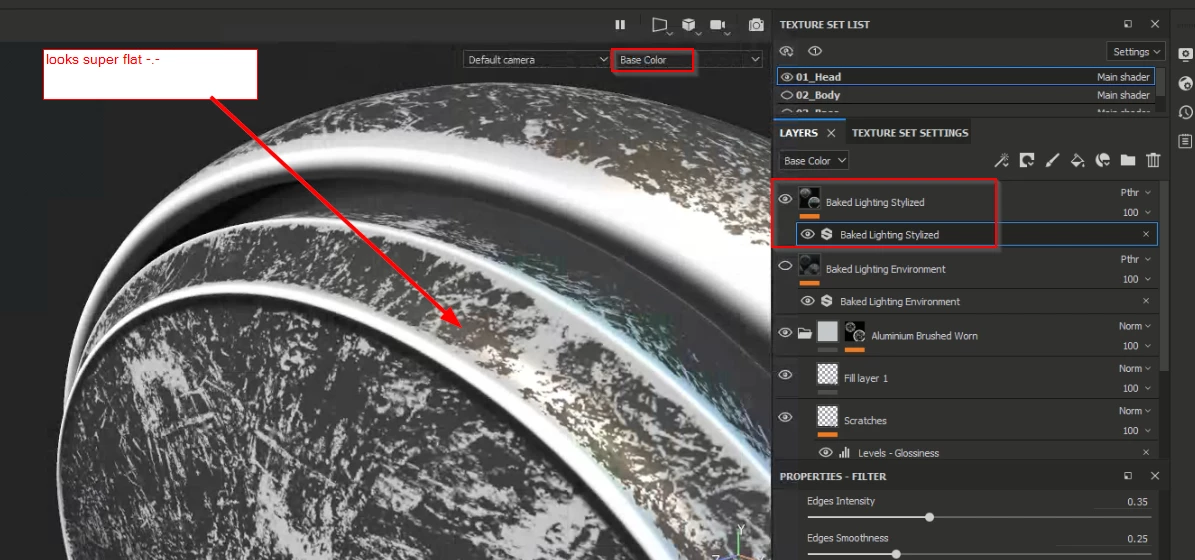Screen dimensions: 1195x560
Task: Open the perspective view mode menu
Action: click(660, 25)
